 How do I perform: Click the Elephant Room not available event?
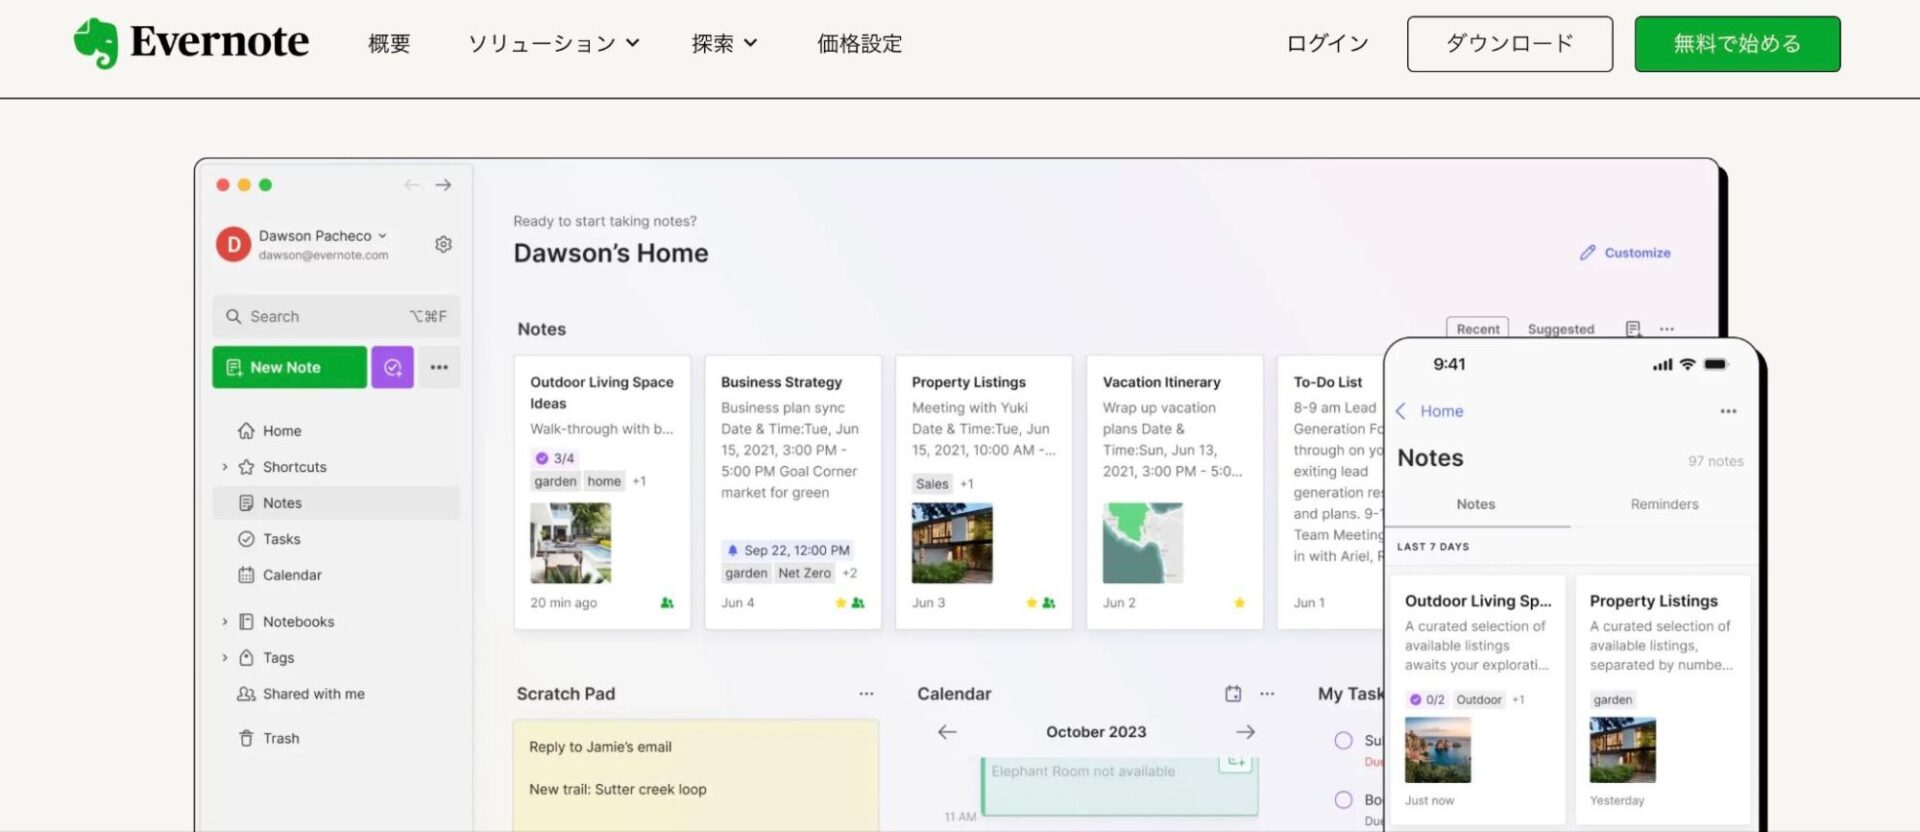pyautogui.click(x=1120, y=785)
